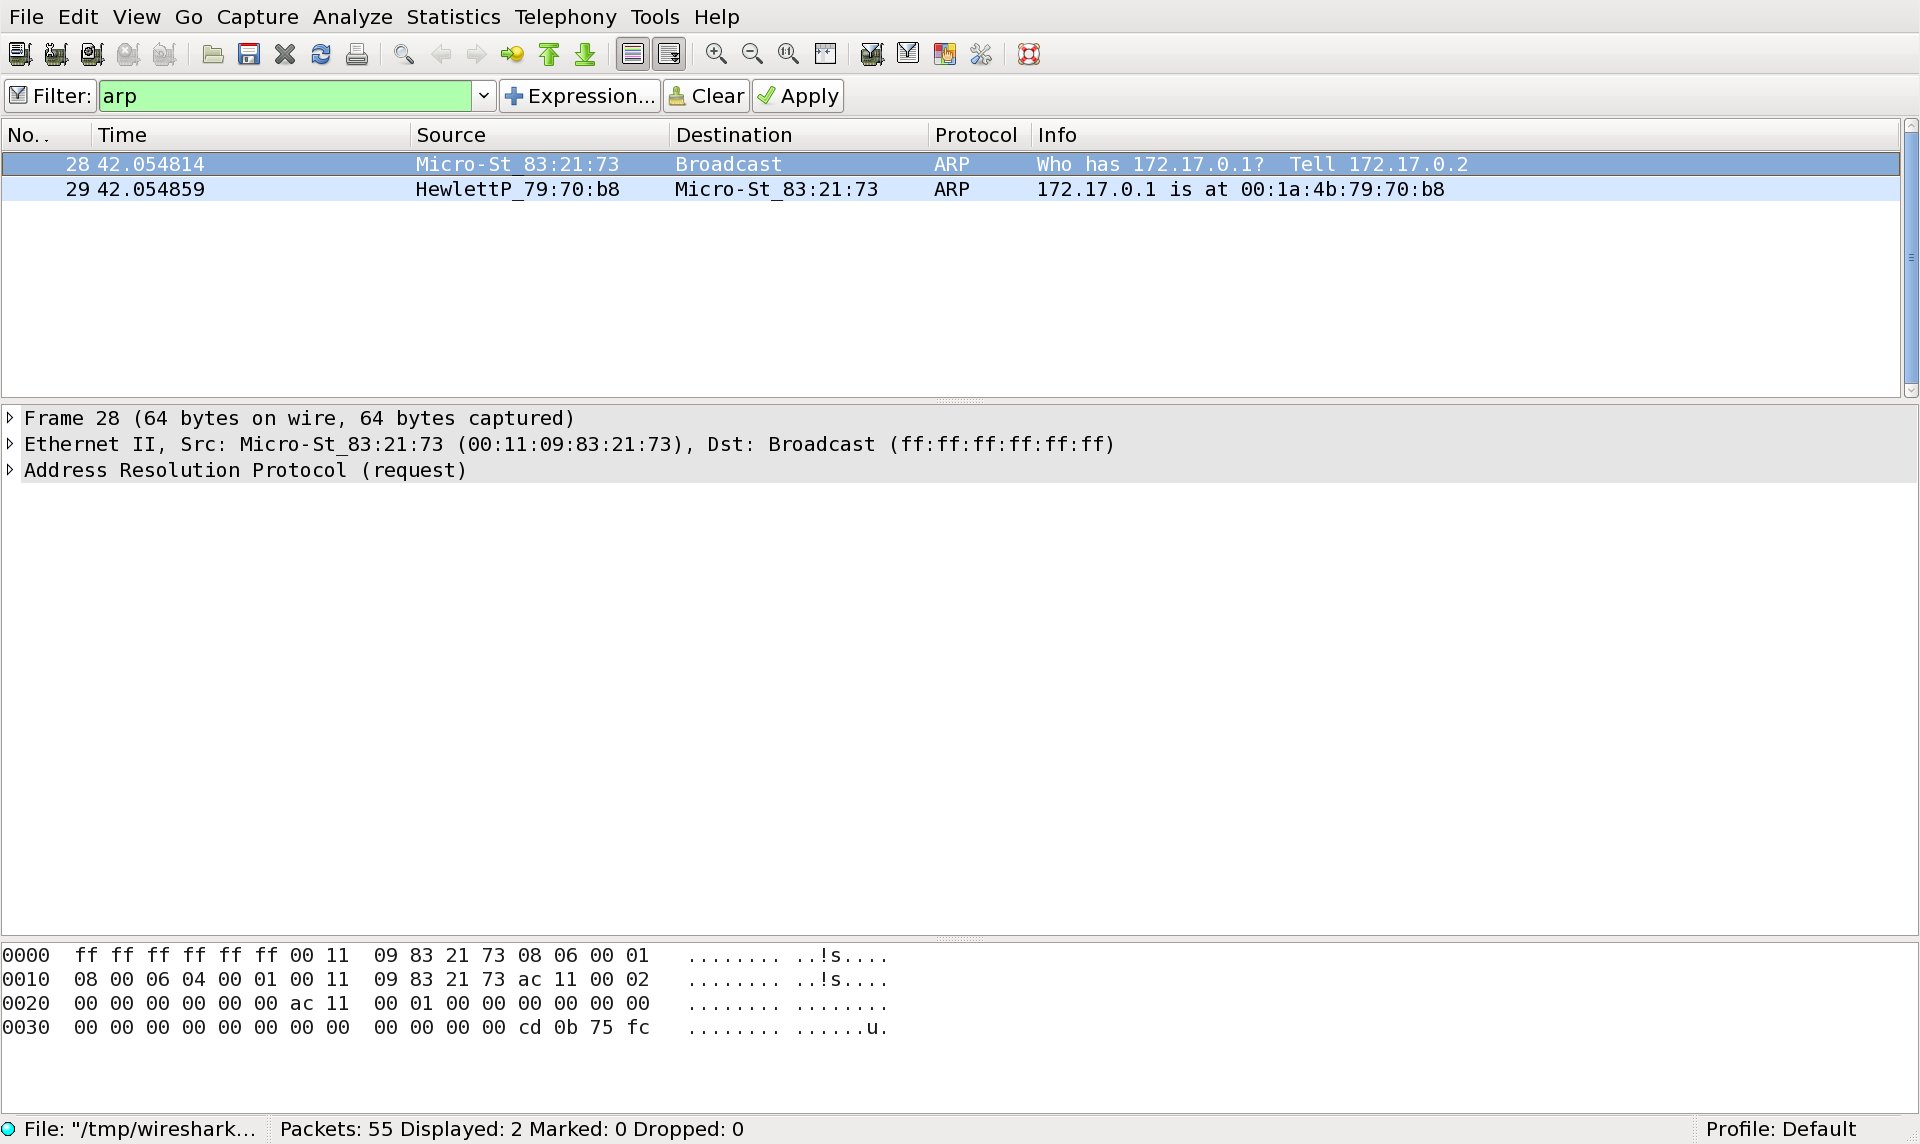
Task: Zoom in toolbar icon
Action: tap(716, 54)
